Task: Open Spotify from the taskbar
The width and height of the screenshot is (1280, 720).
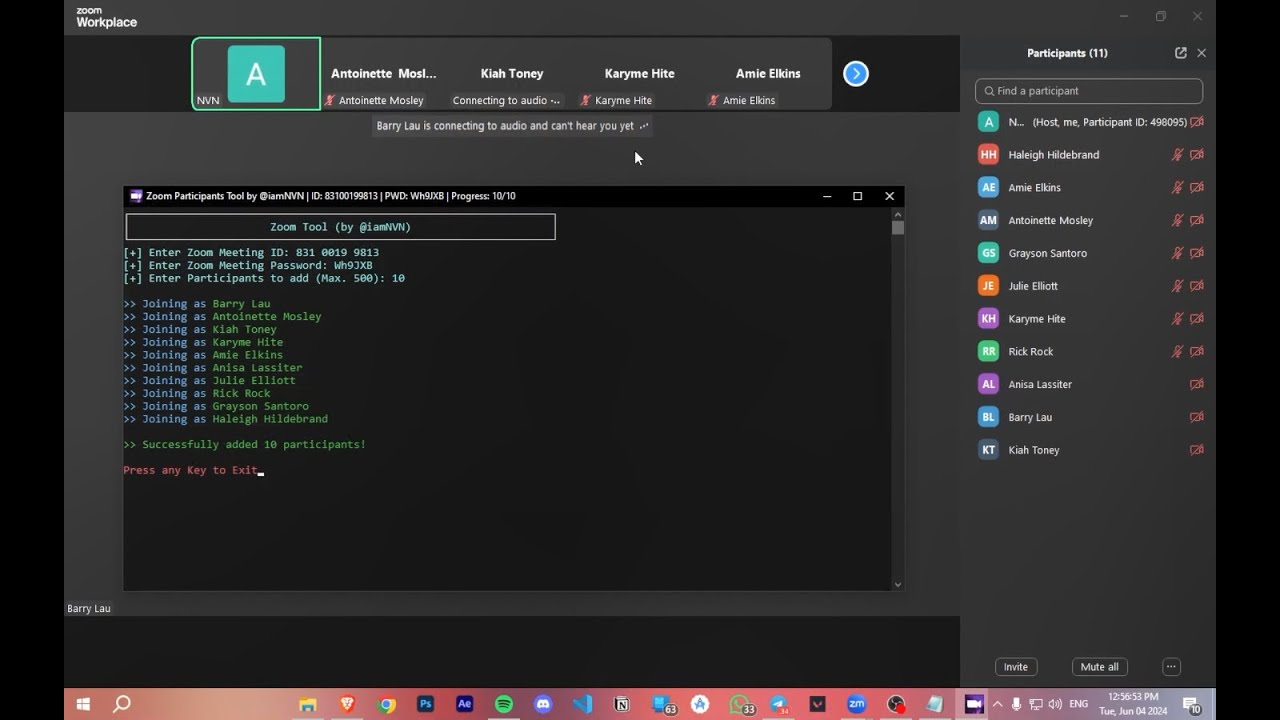Action: [x=504, y=704]
